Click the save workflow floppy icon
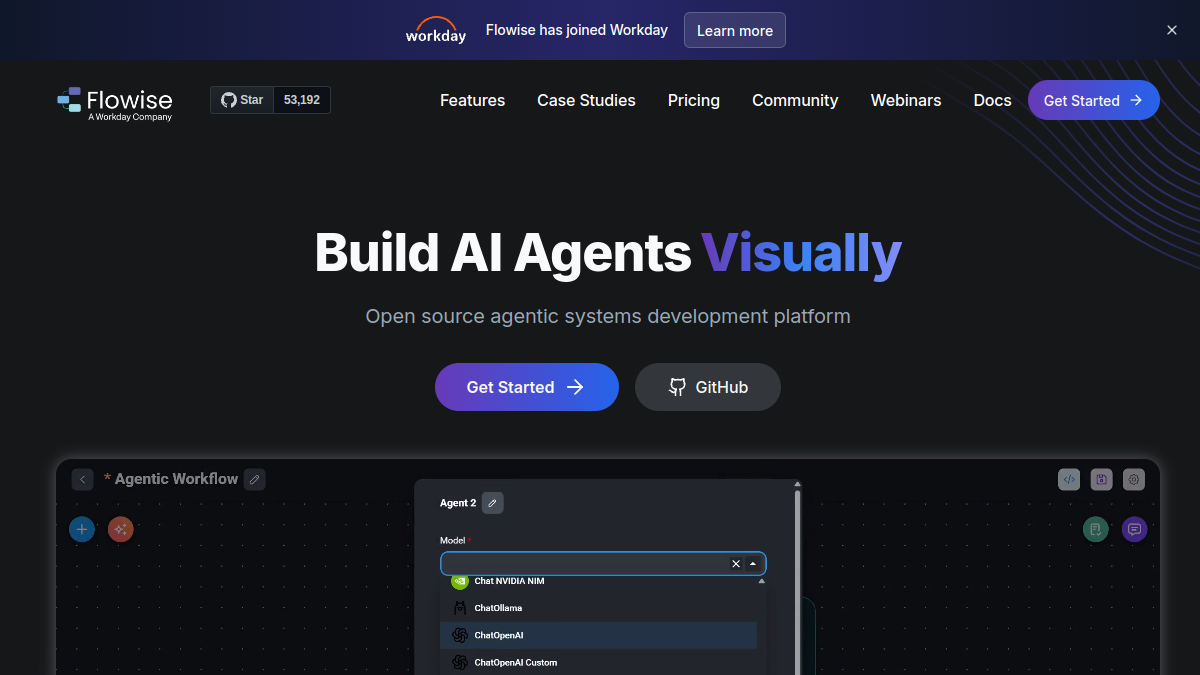Viewport: 1200px width, 675px height. tap(1101, 479)
